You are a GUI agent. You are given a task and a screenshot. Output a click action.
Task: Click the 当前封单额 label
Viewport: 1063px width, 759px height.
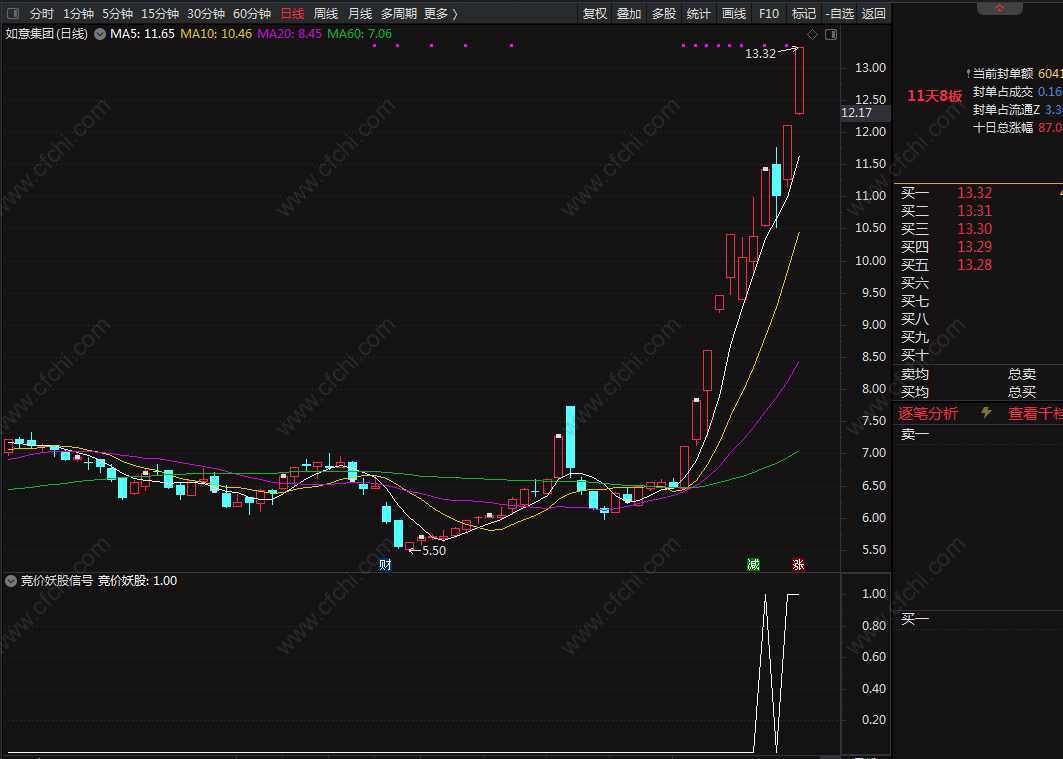[x=1003, y=73]
